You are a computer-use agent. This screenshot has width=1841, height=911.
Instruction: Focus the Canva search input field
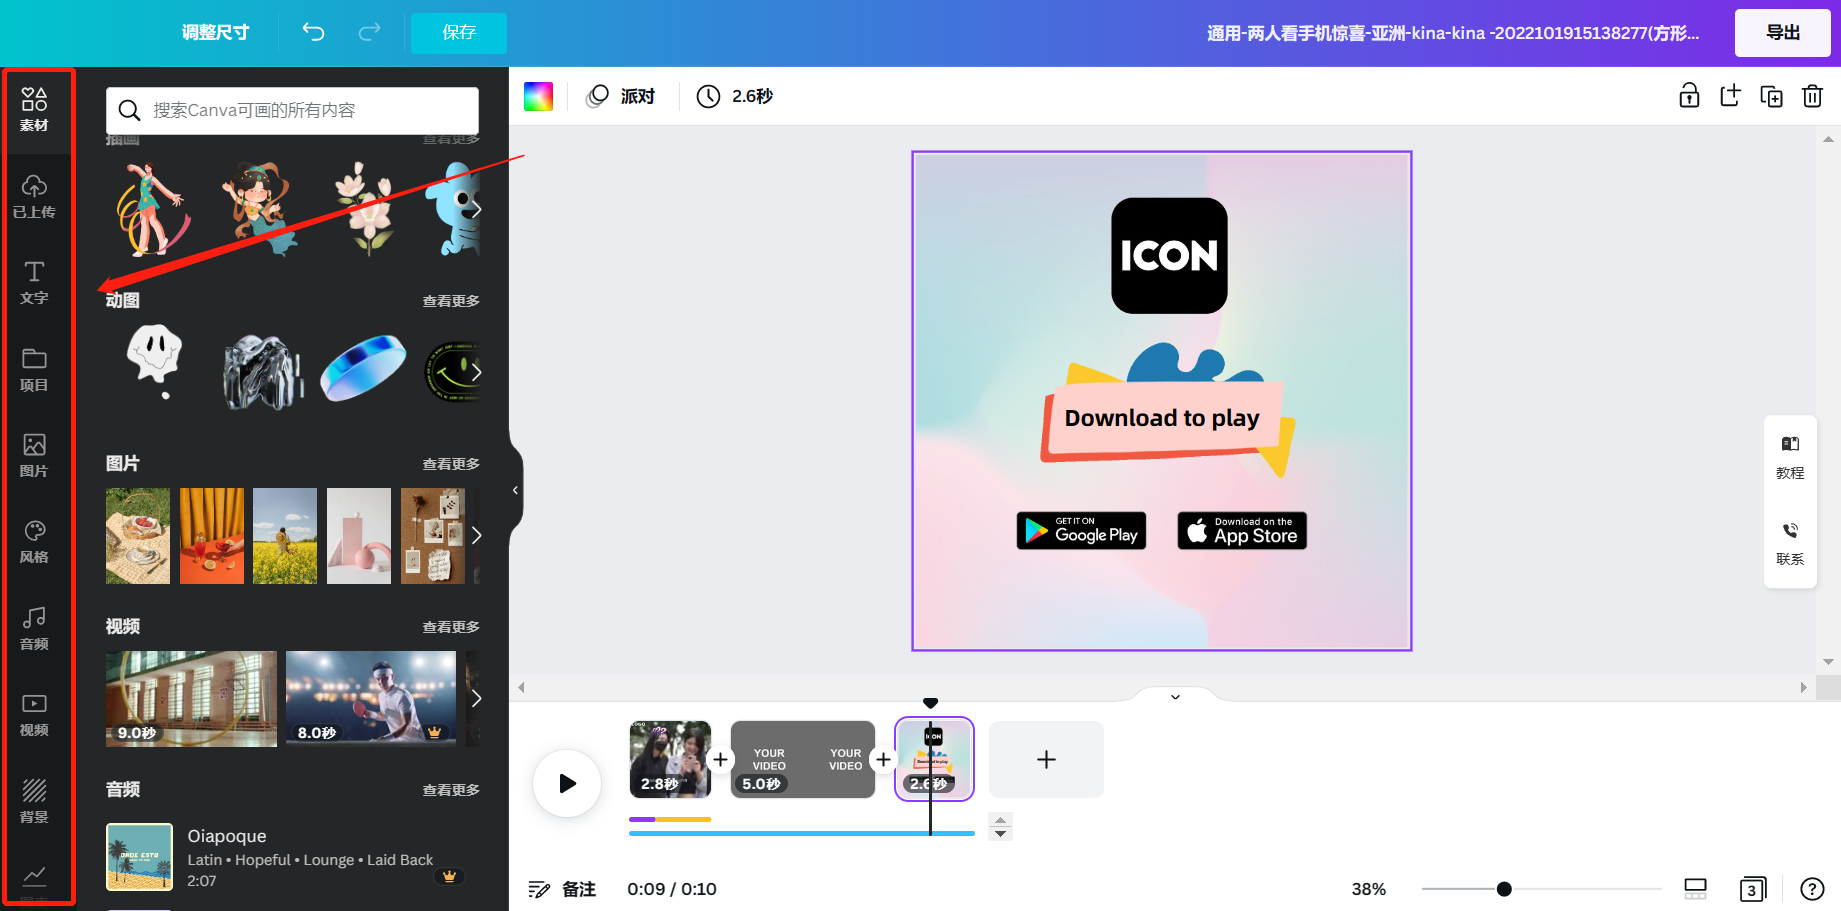(292, 110)
